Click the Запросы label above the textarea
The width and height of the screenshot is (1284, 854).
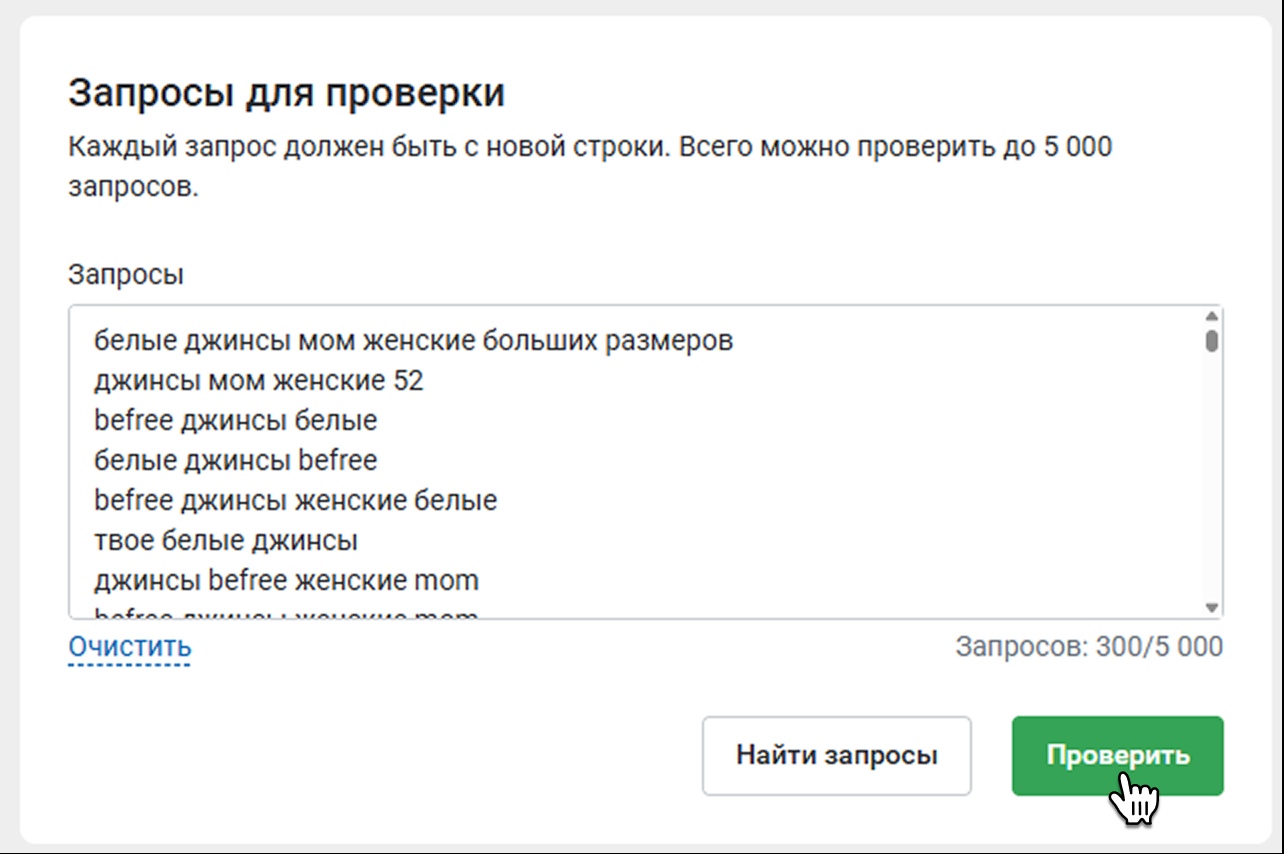(125, 275)
